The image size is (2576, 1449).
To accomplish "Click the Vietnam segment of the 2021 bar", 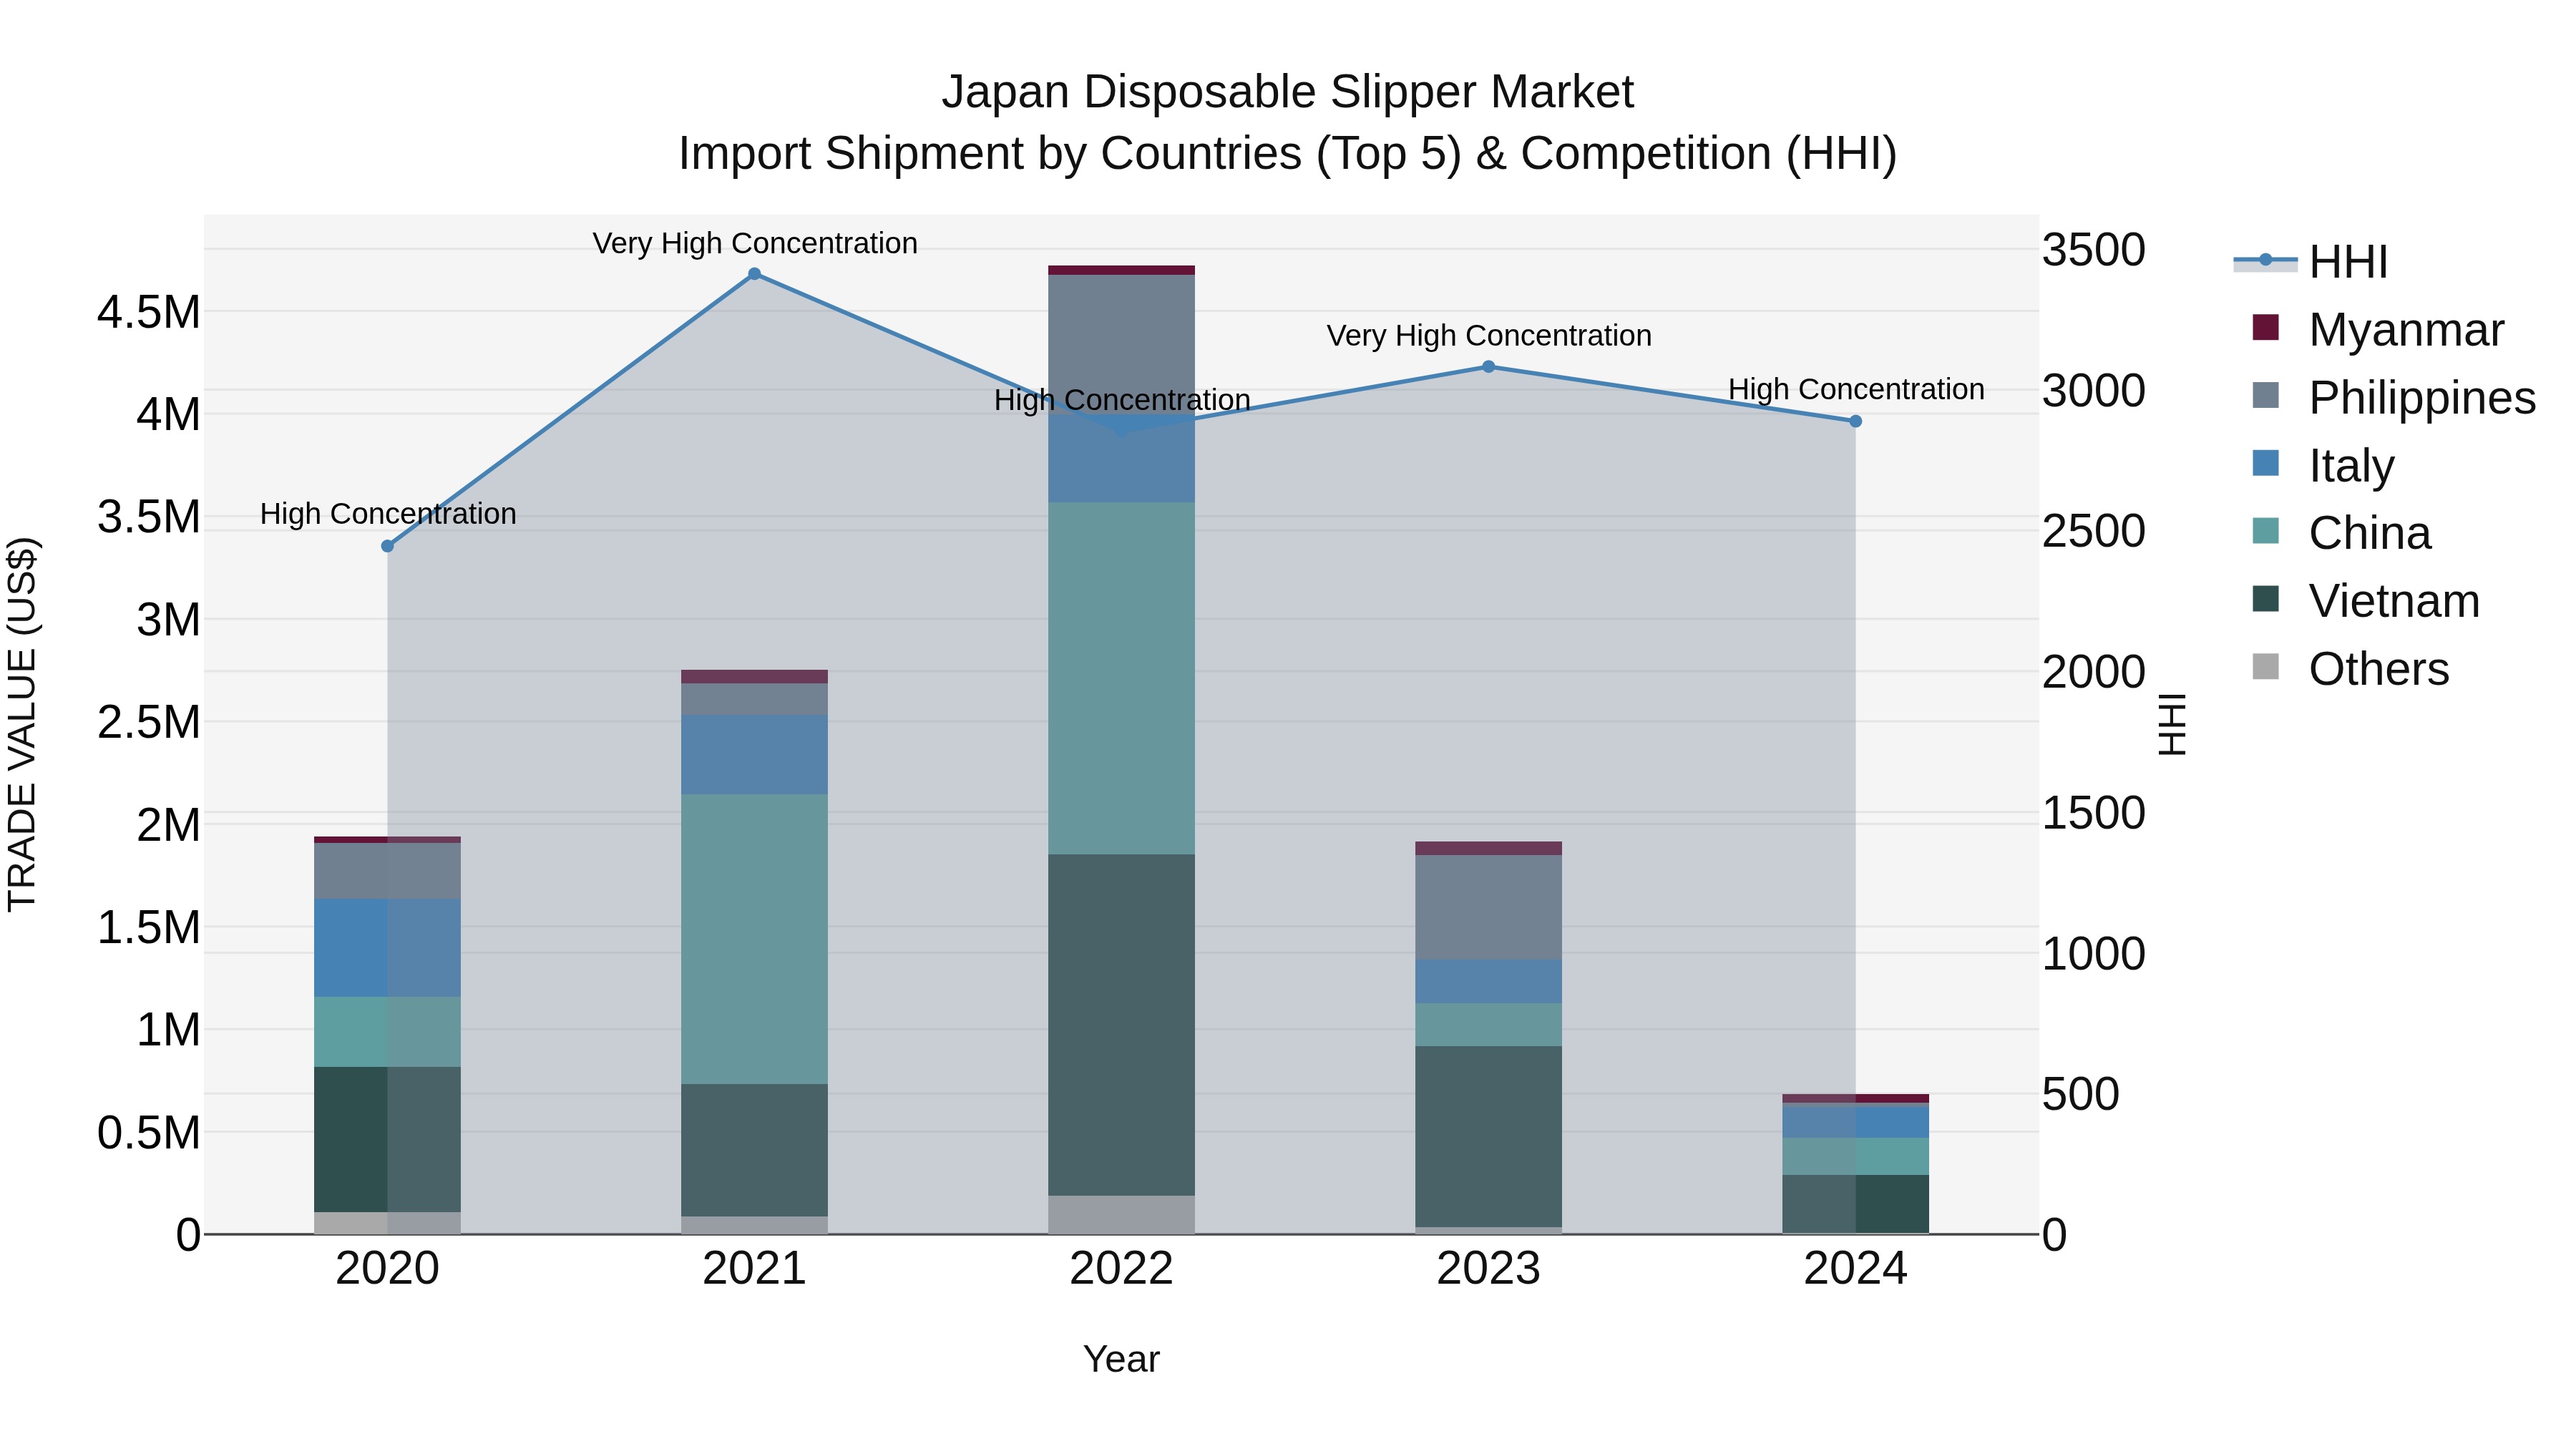I will click(x=755, y=1150).
